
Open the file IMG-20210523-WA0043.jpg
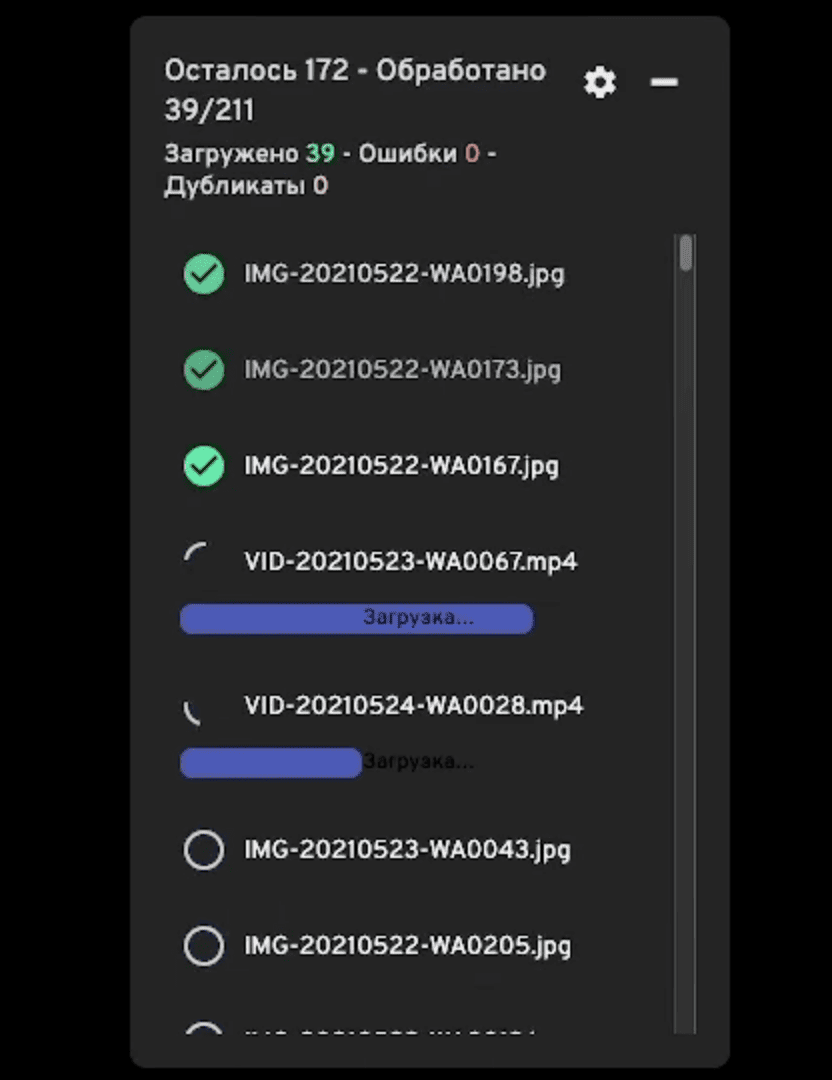tap(407, 850)
